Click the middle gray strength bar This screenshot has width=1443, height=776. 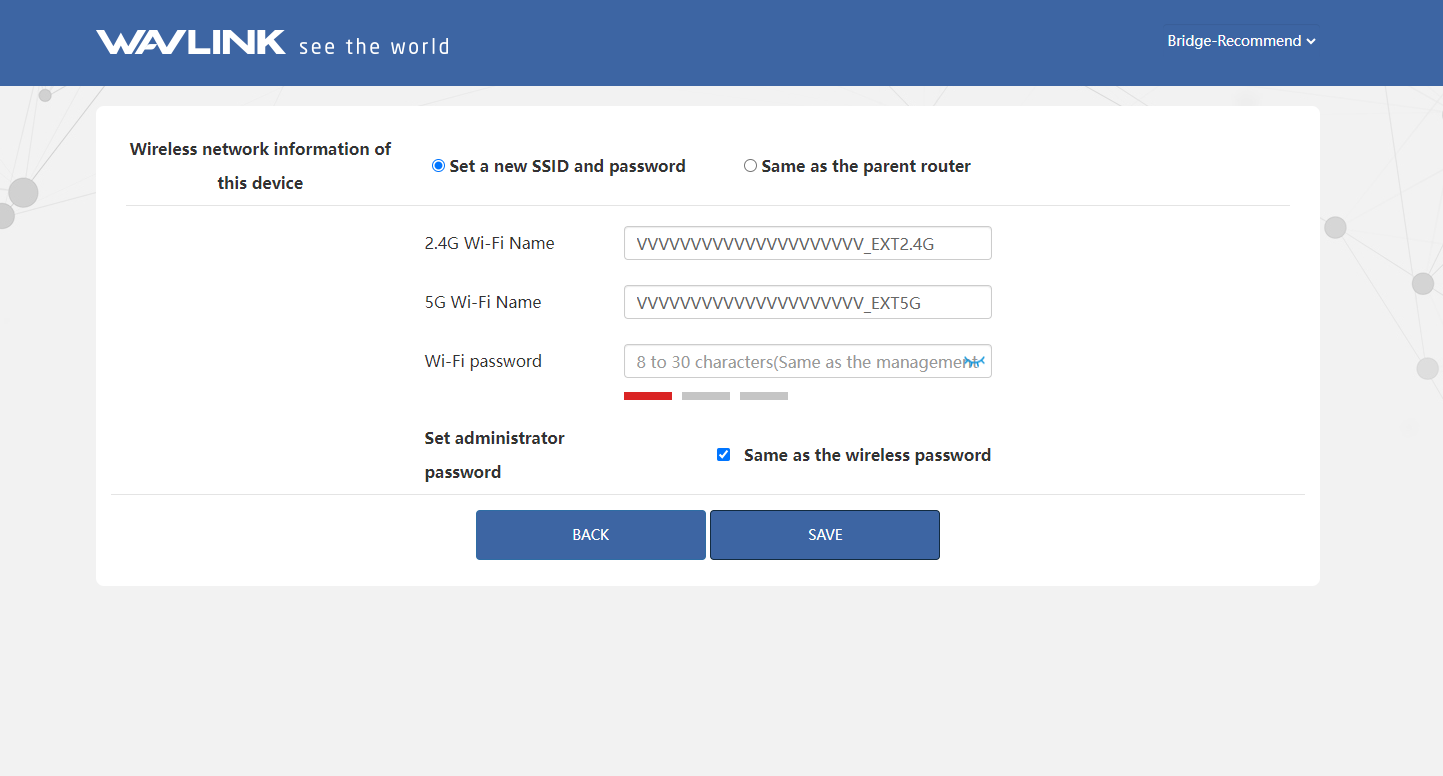(x=705, y=396)
